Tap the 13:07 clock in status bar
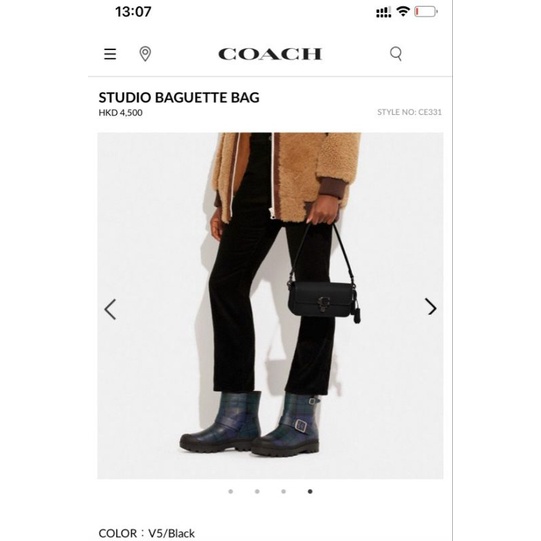The height and width of the screenshot is (541, 541). pos(133,12)
